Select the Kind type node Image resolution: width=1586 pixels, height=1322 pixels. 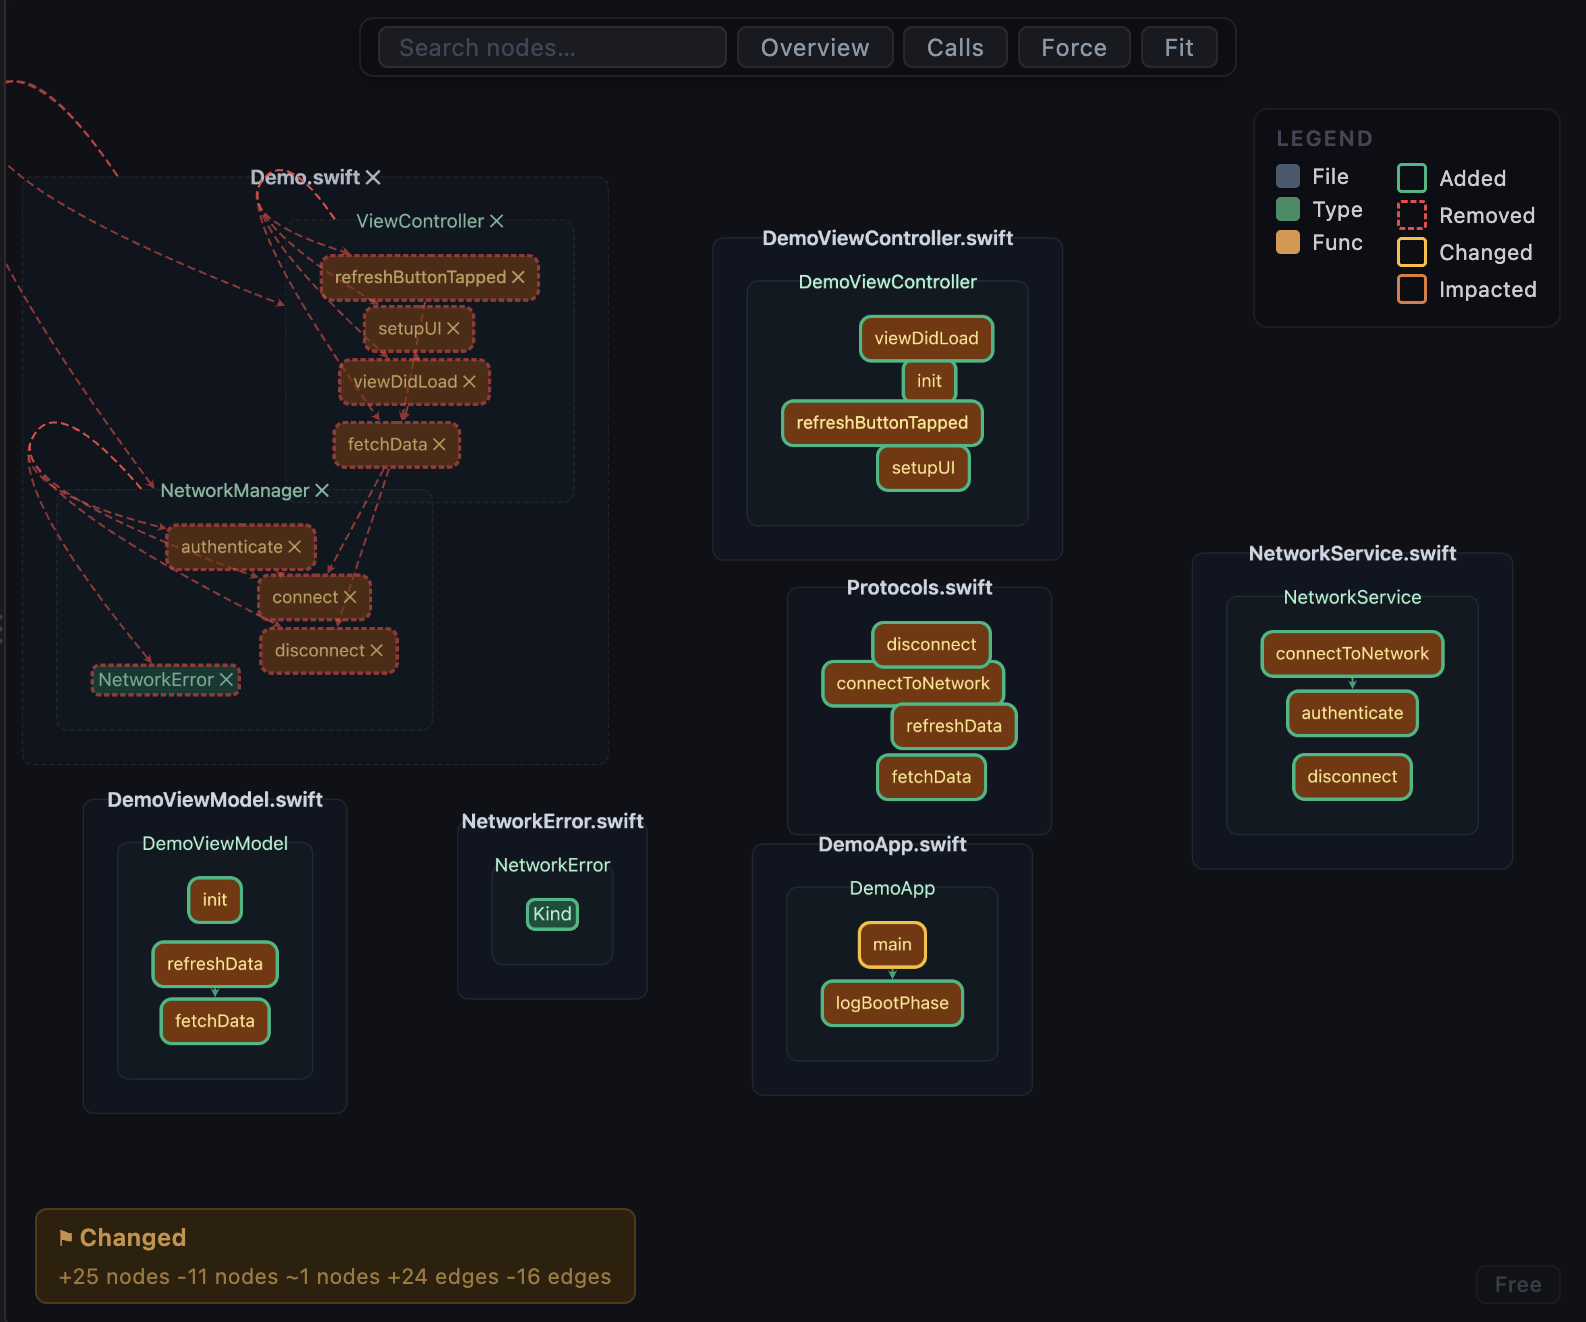click(x=552, y=914)
